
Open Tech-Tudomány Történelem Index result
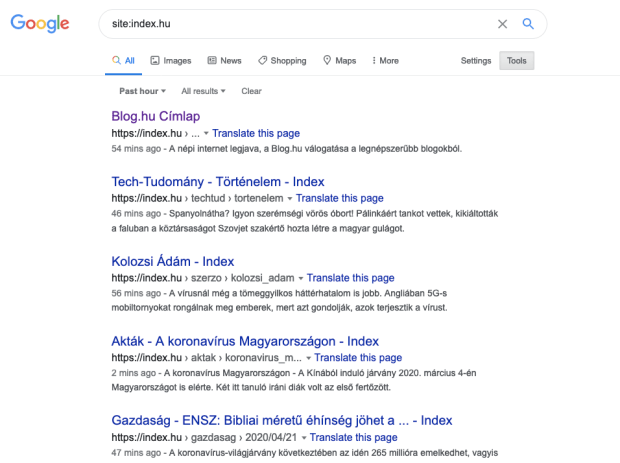[217, 182]
